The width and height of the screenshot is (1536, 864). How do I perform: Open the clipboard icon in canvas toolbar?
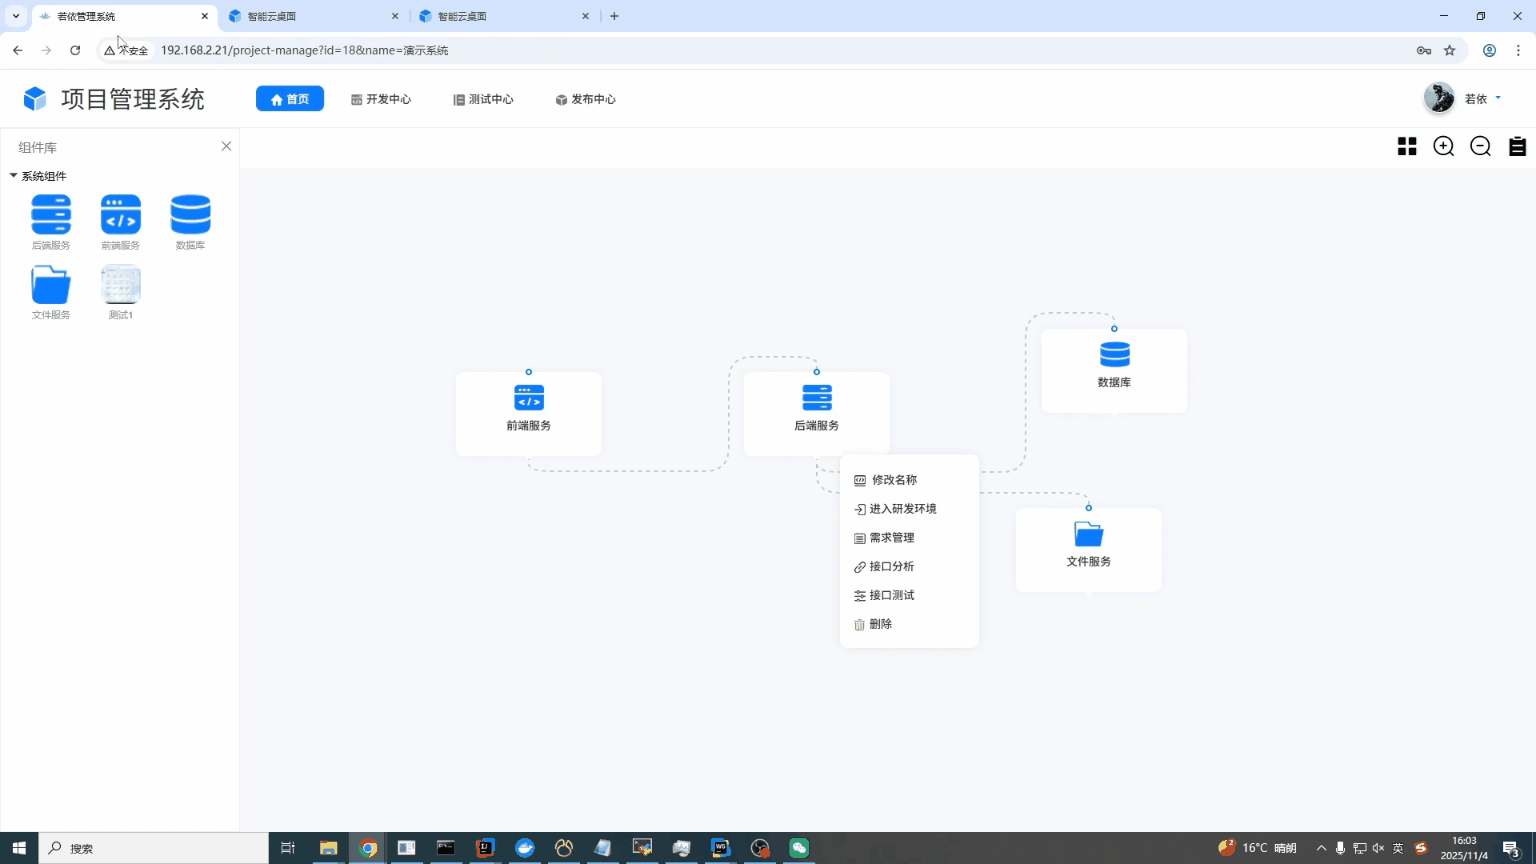pos(1517,147)
